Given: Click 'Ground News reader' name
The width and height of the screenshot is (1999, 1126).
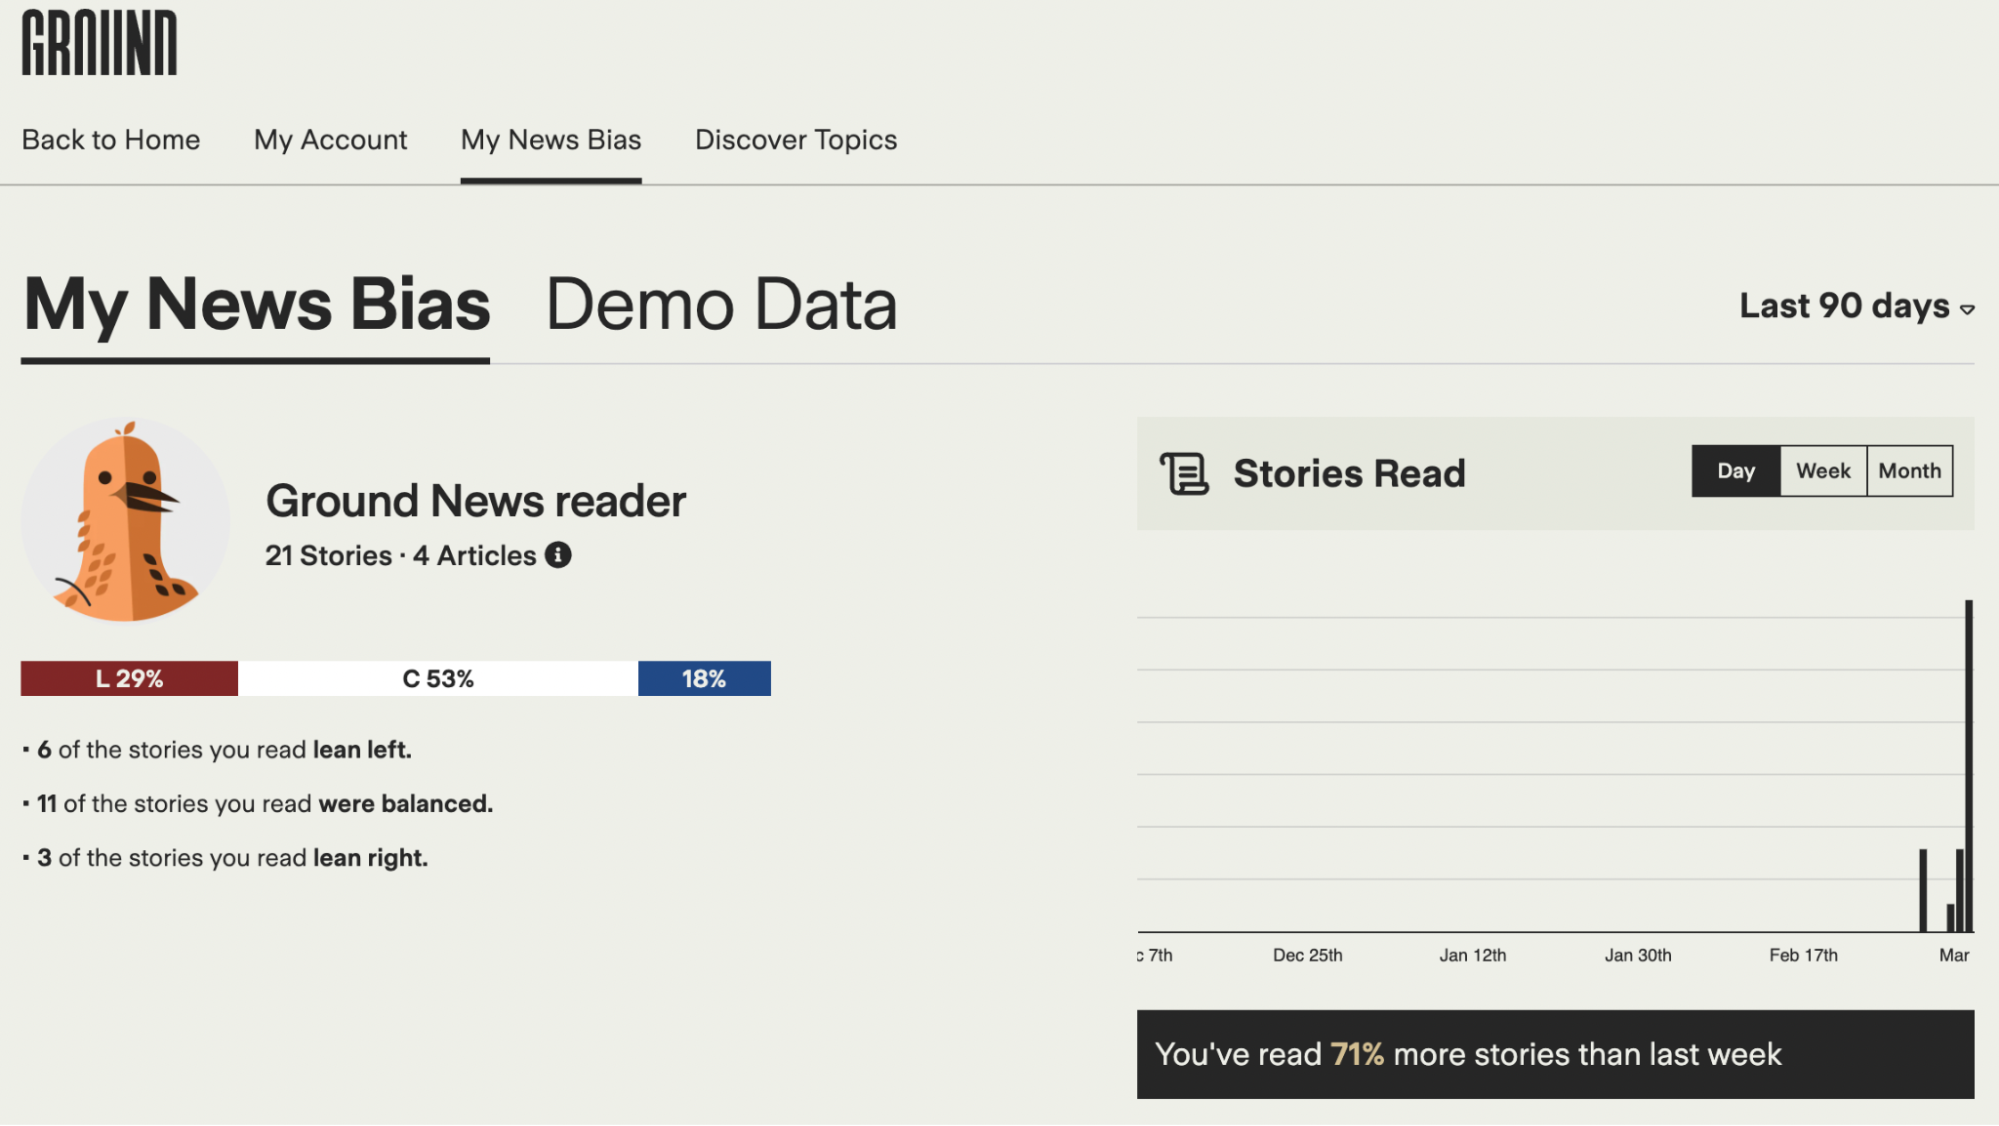Looking at the screenshot, I should [476, 501].
